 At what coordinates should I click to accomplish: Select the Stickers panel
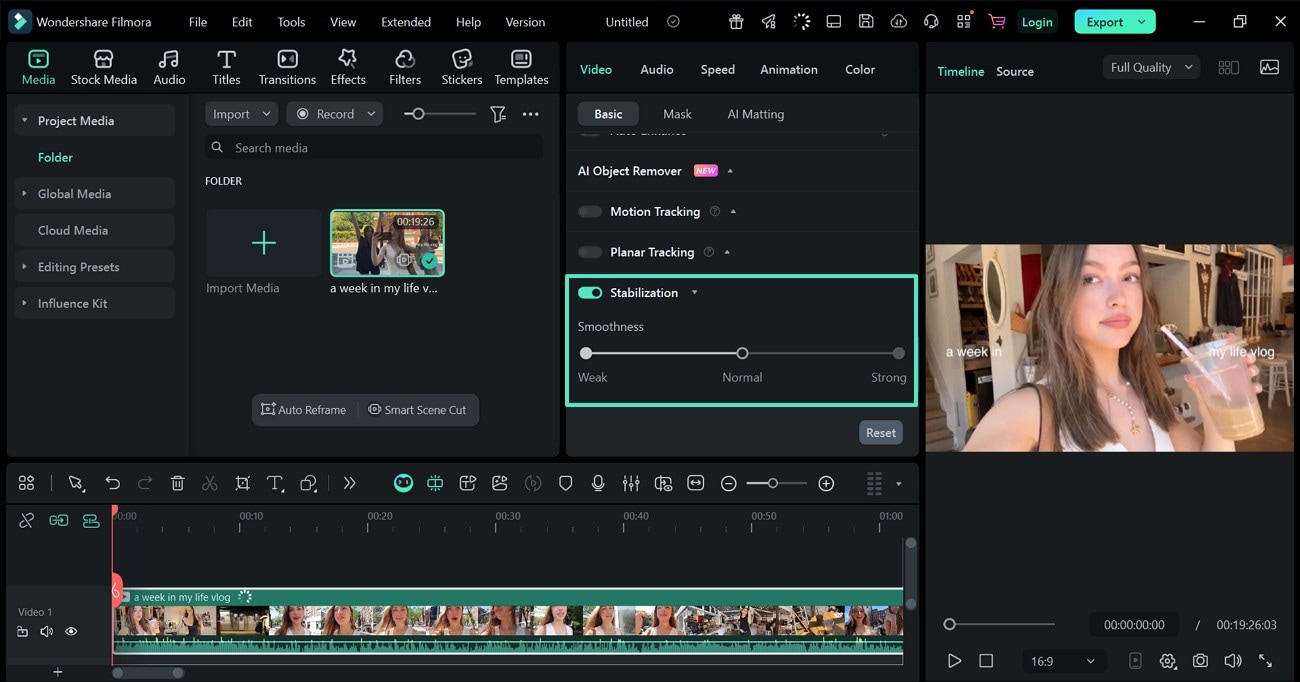[461, 66]
